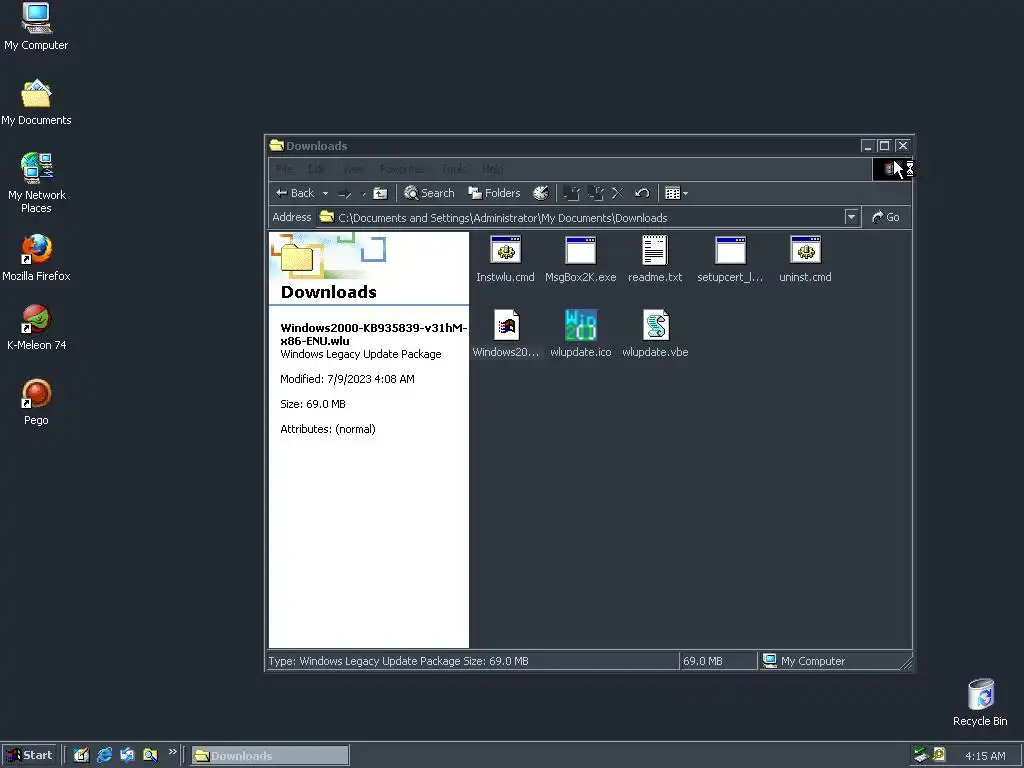Click the Downloads folder icon in title bar
Screen dimensions: 1024x768
(276, 145)
